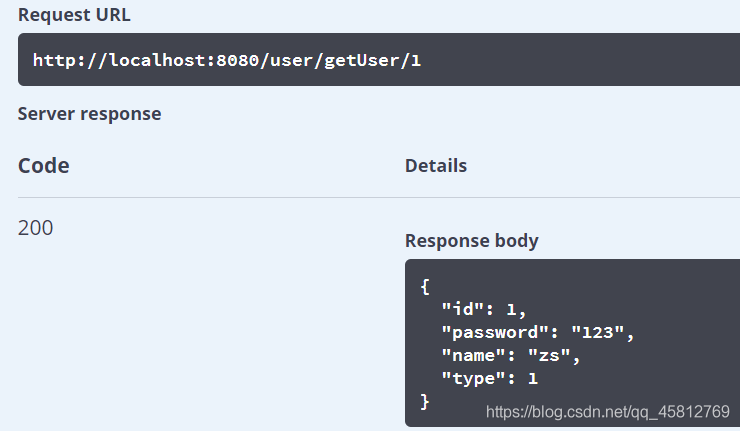The height and width of the screenshot is (431, 740).
Task: Open the blog.csdn.net watermark link
Action: [x=607, y=412]
